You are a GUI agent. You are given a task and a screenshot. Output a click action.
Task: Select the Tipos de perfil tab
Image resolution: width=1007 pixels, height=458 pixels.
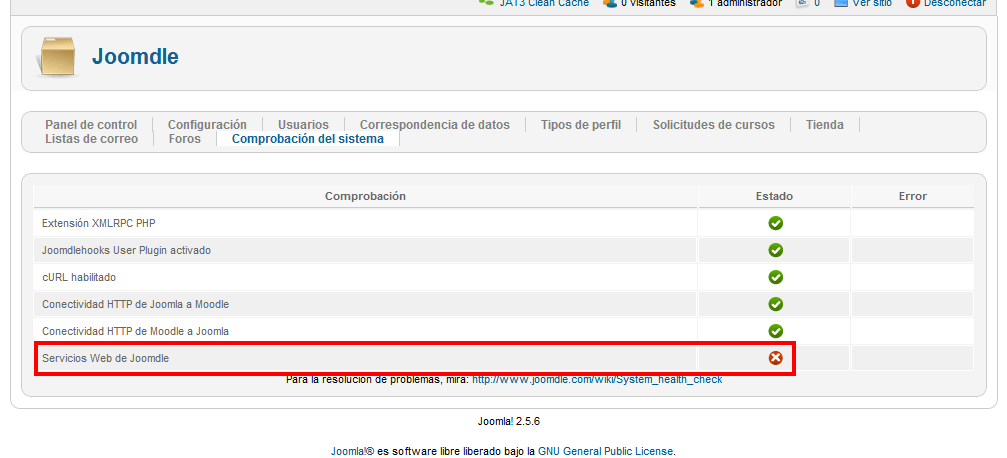581,125
